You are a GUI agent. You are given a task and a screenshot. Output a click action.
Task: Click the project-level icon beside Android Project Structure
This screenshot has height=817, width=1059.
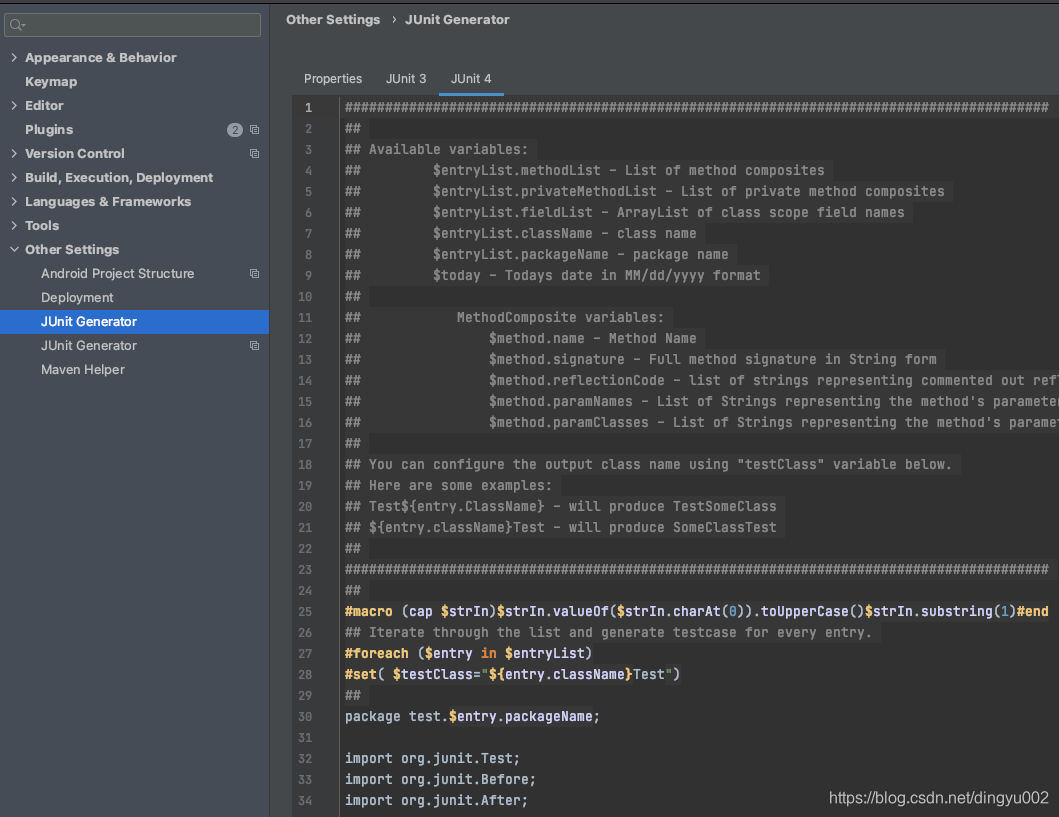click(x=255, y=273)
